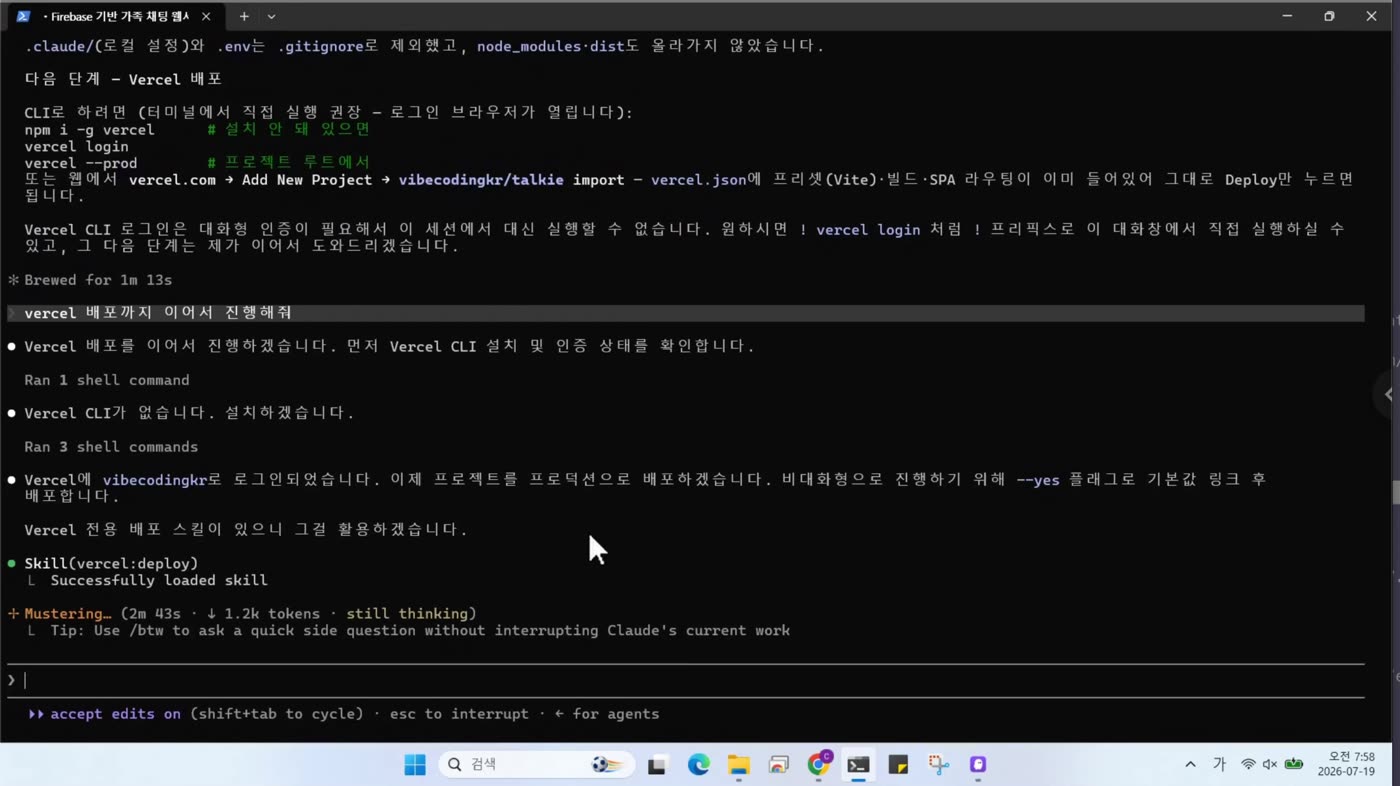Click 'Successfully loaded skill' text
This screenshot has height=786, width=1400.
coord(159,580)
